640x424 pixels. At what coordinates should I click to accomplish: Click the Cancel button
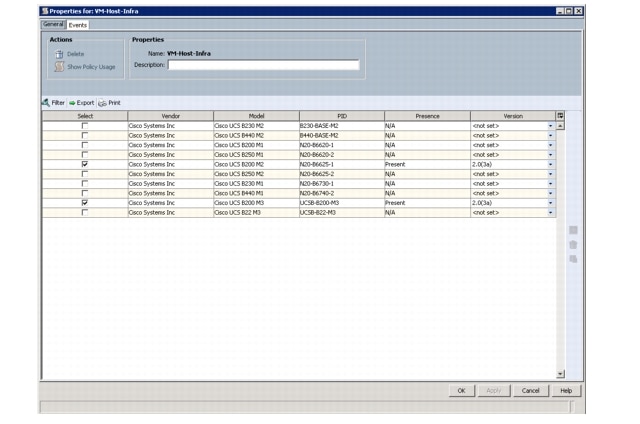[x=531, y=391]
